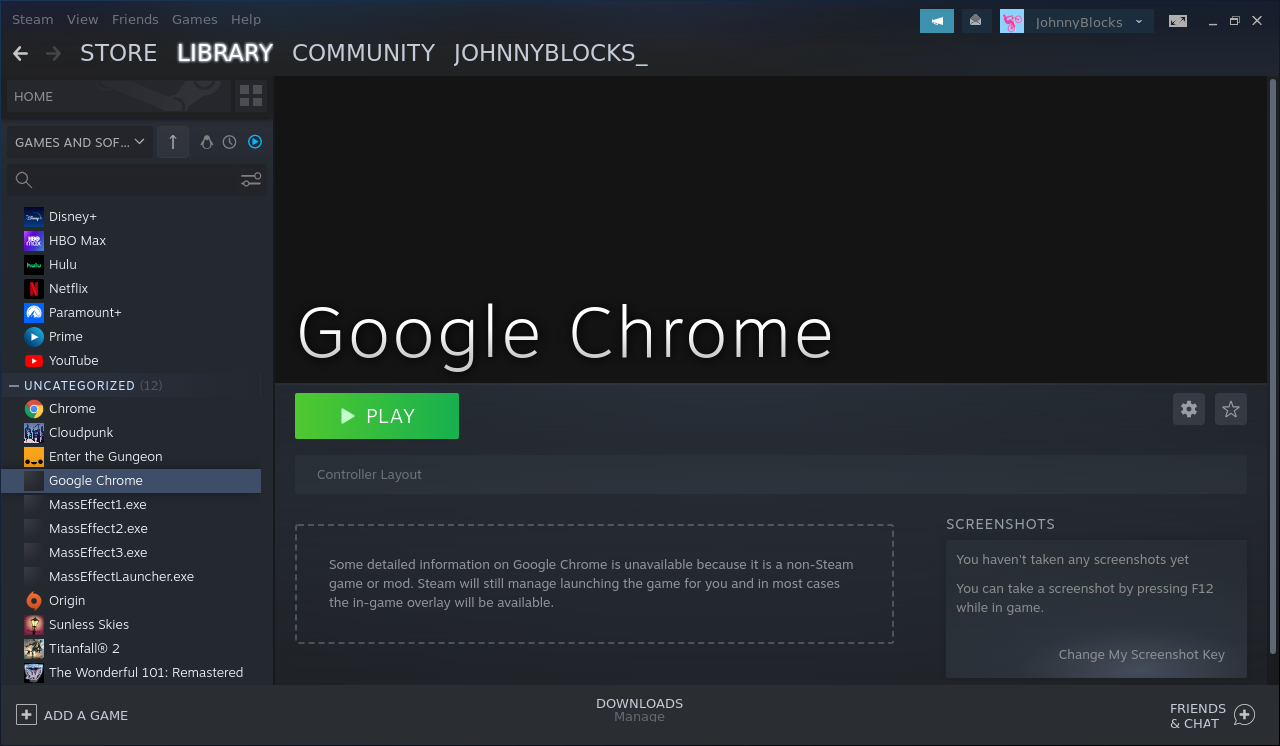Screen dimensions: 1280x746
Task: Toggle the recent activity clock filter
Action: tap(230, 142)
